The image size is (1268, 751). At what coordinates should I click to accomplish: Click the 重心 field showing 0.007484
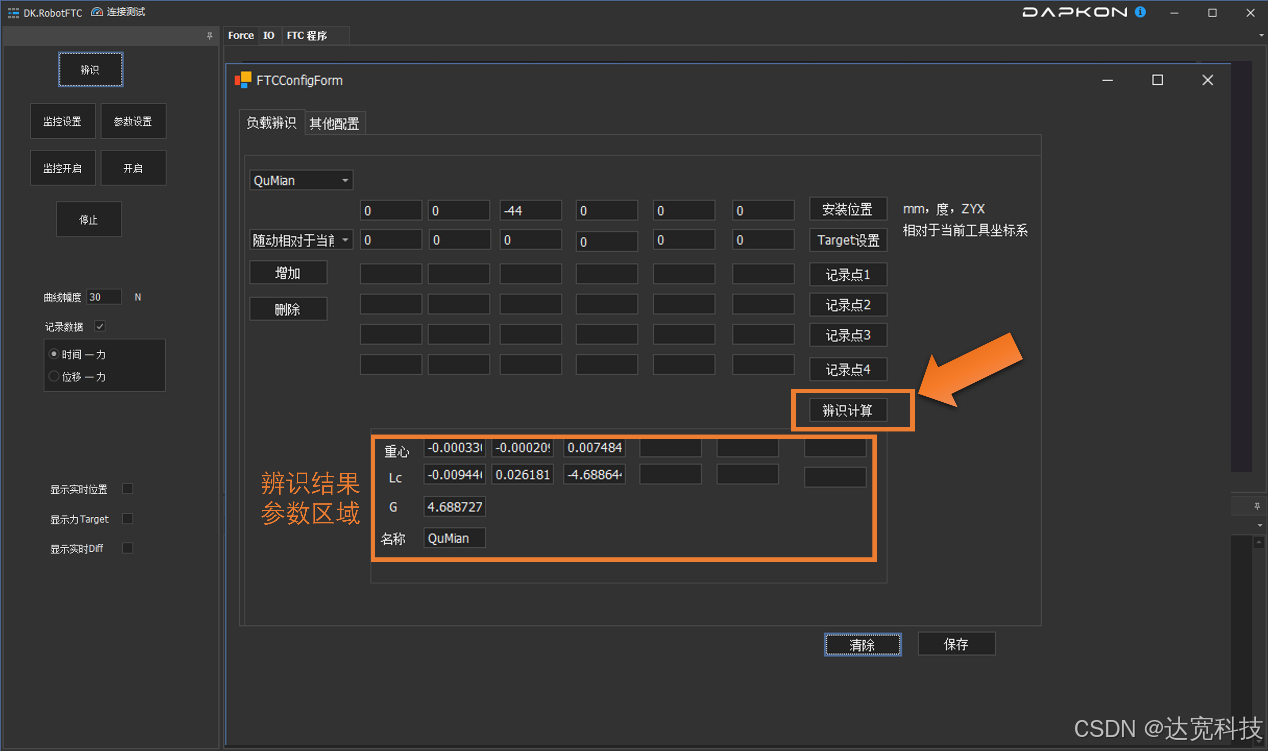[x=595, y=447]
